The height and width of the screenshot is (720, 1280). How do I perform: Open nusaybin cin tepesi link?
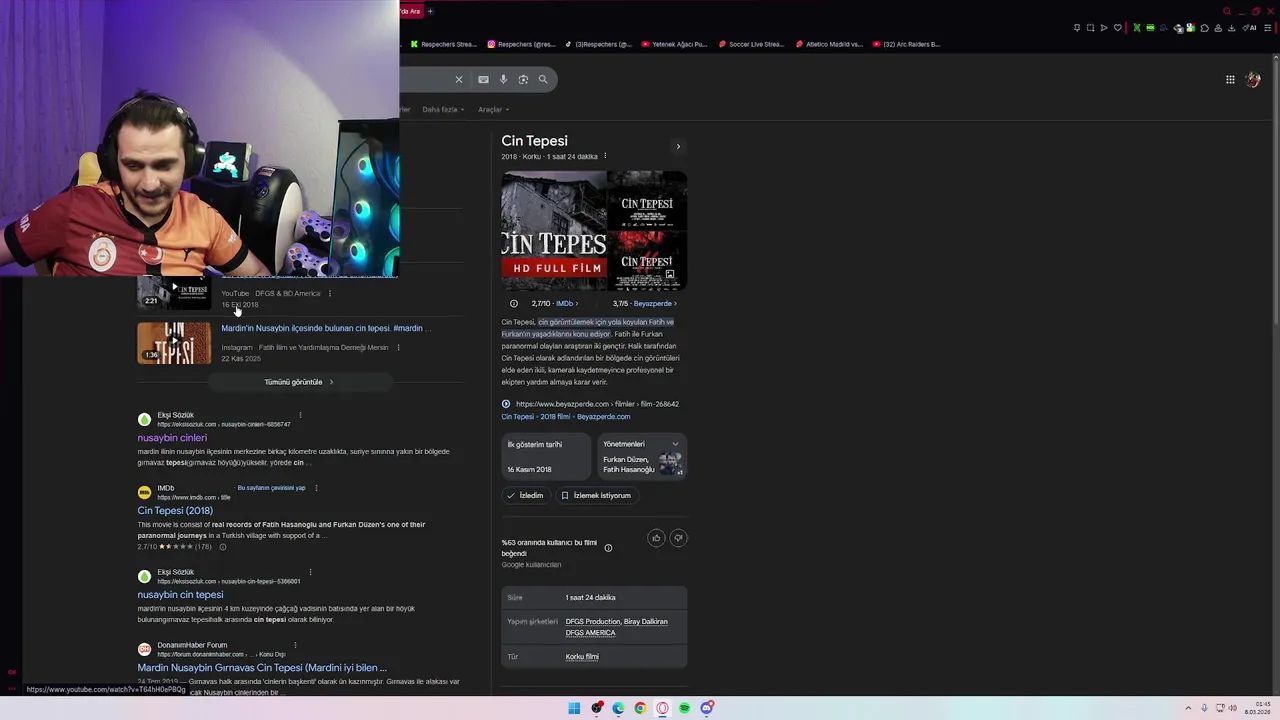click(x=180, y=595)
